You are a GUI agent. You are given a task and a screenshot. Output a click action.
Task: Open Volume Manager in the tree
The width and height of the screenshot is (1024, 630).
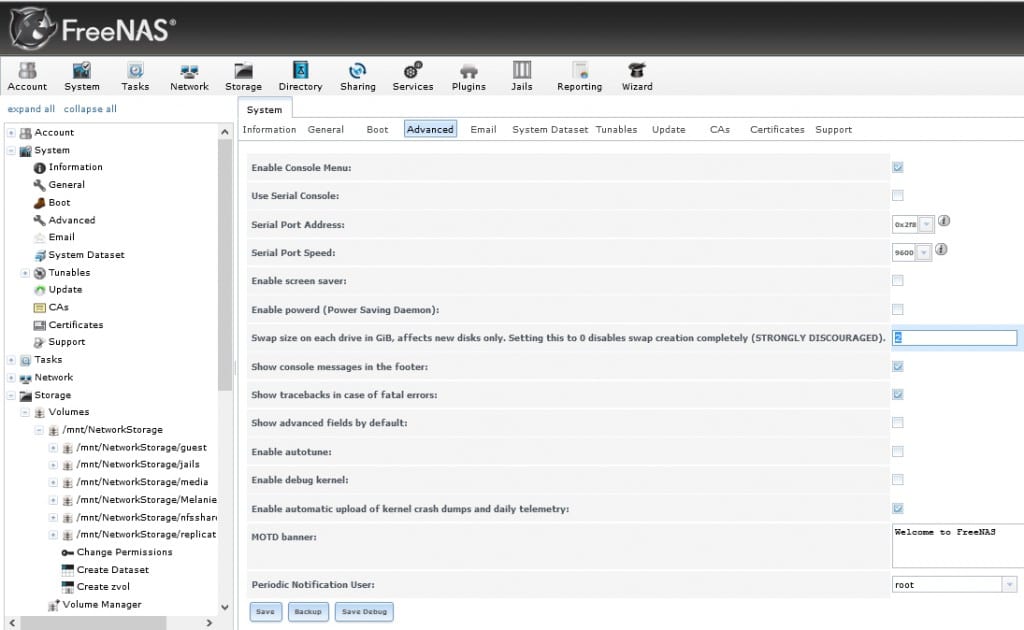[x=95, y=604]
